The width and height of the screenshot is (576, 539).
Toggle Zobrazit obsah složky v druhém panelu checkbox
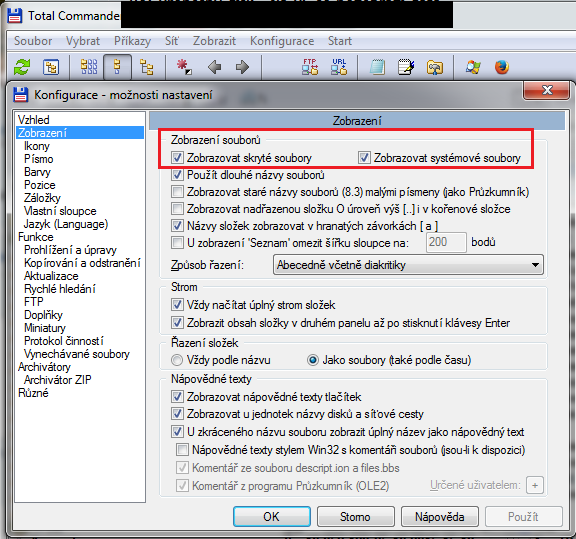coord(177,323)
